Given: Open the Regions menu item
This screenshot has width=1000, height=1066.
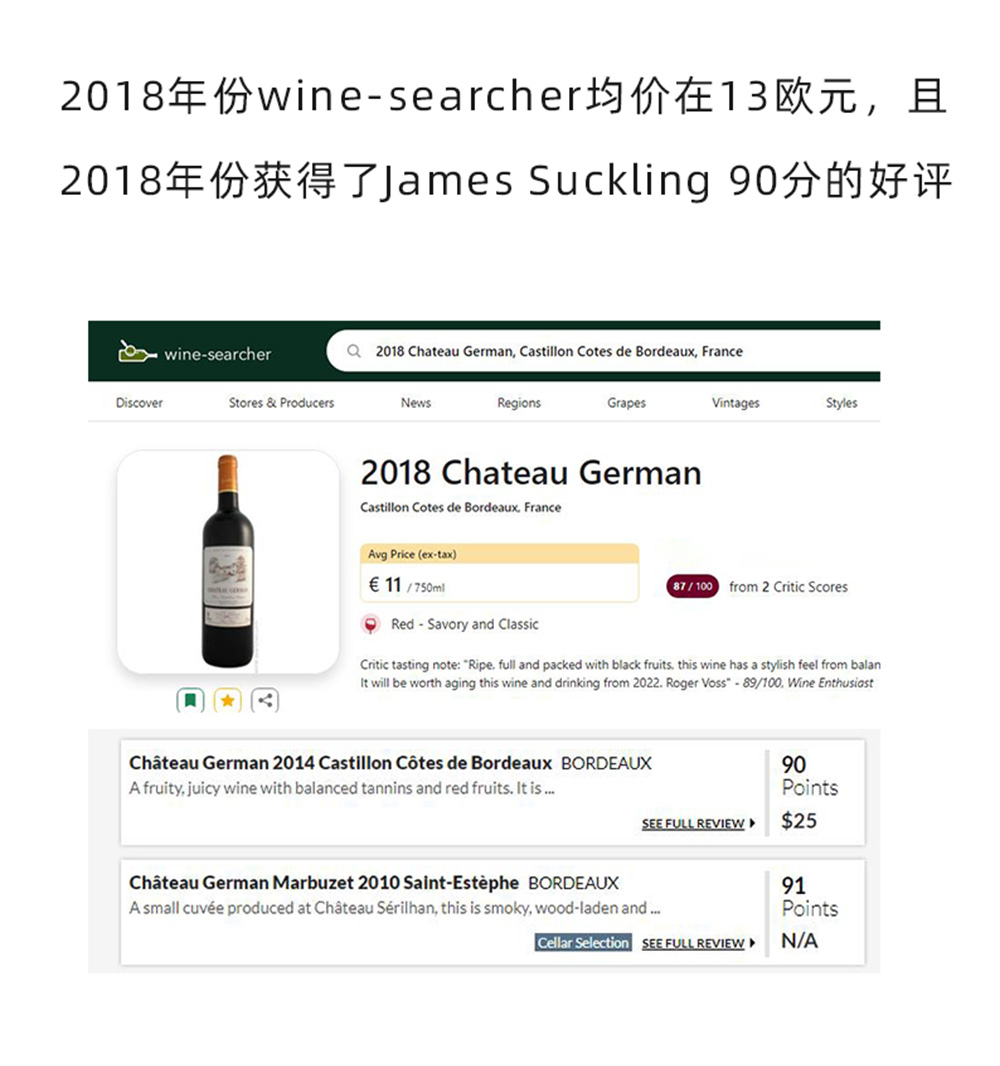Looking at the screenshot, I should [519, 402].
